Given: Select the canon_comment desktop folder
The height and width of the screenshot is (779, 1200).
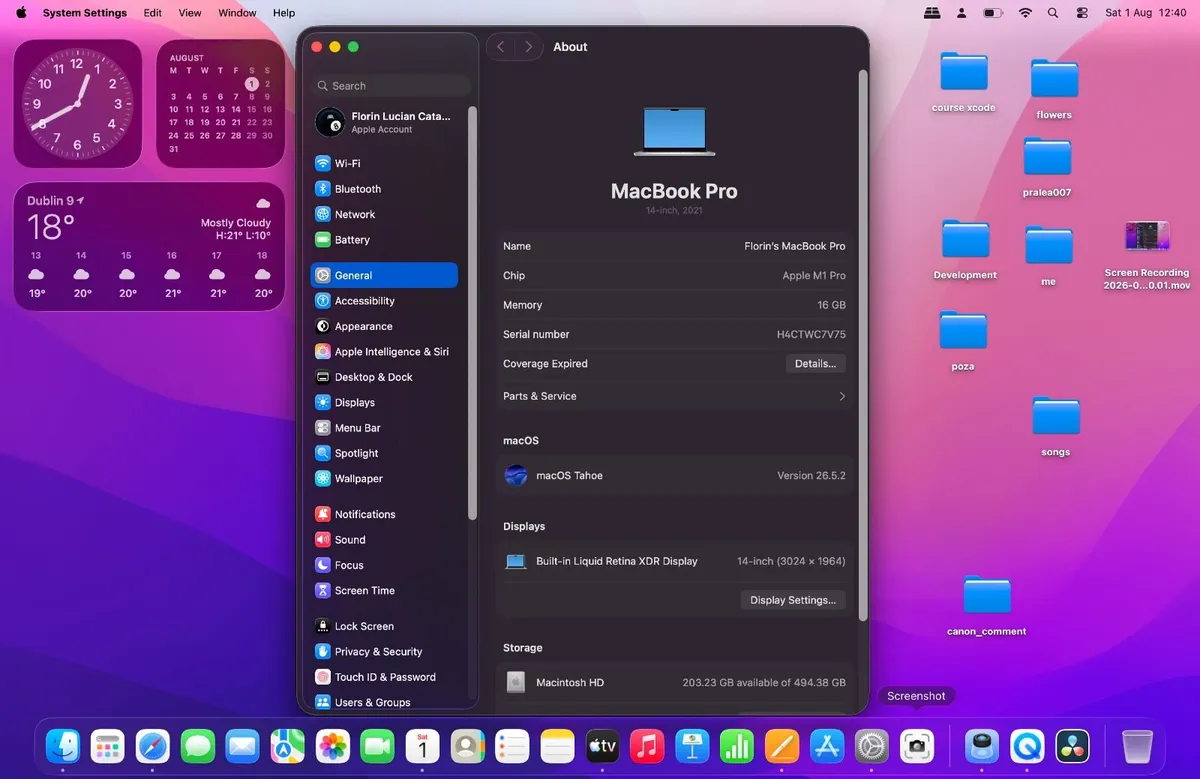Looking at the screenshot, I should (x=987, y=606).
